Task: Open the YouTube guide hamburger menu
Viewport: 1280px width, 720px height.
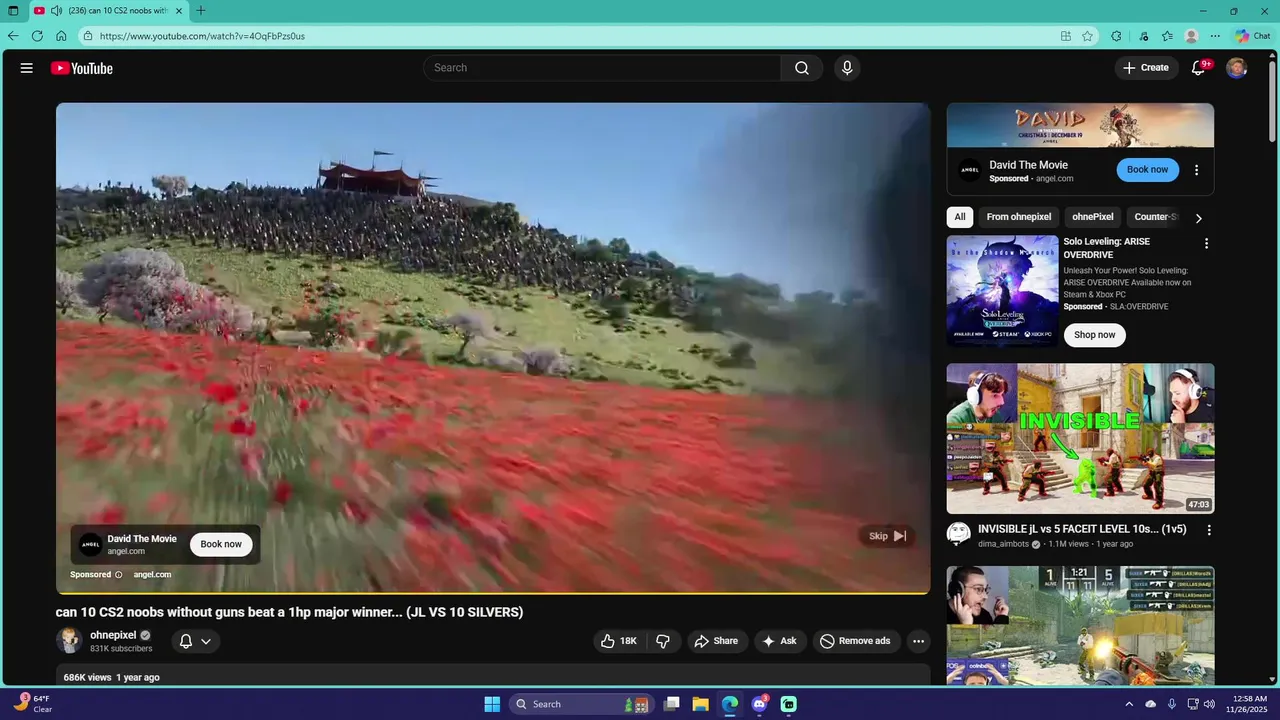Action: pyautogui.click(x=27, y=68)
